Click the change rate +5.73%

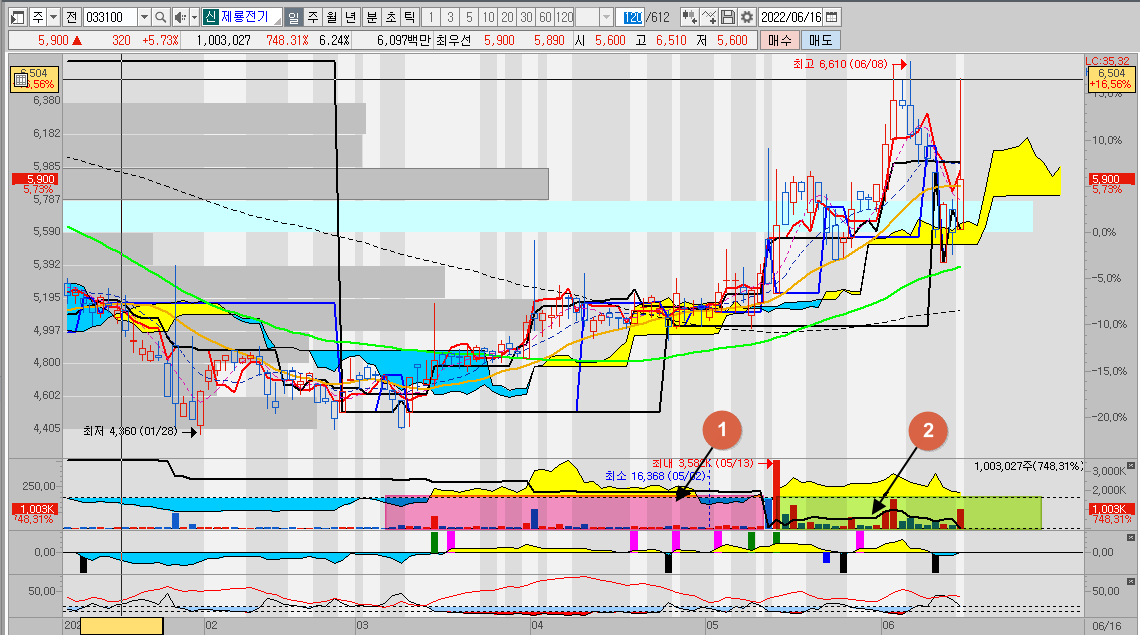pyautogui.click(x=160, y=40)
